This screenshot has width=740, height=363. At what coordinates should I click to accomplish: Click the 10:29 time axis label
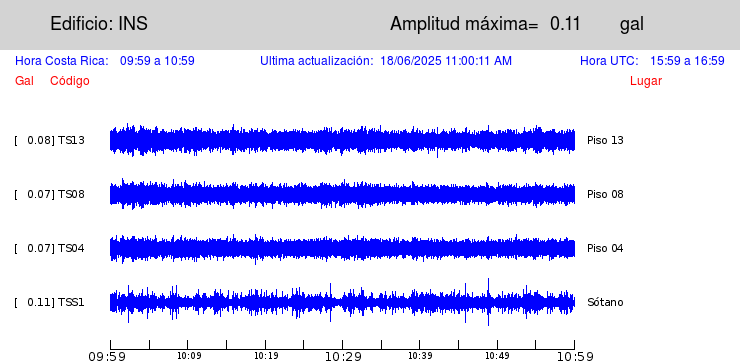[x=344, y=356]
